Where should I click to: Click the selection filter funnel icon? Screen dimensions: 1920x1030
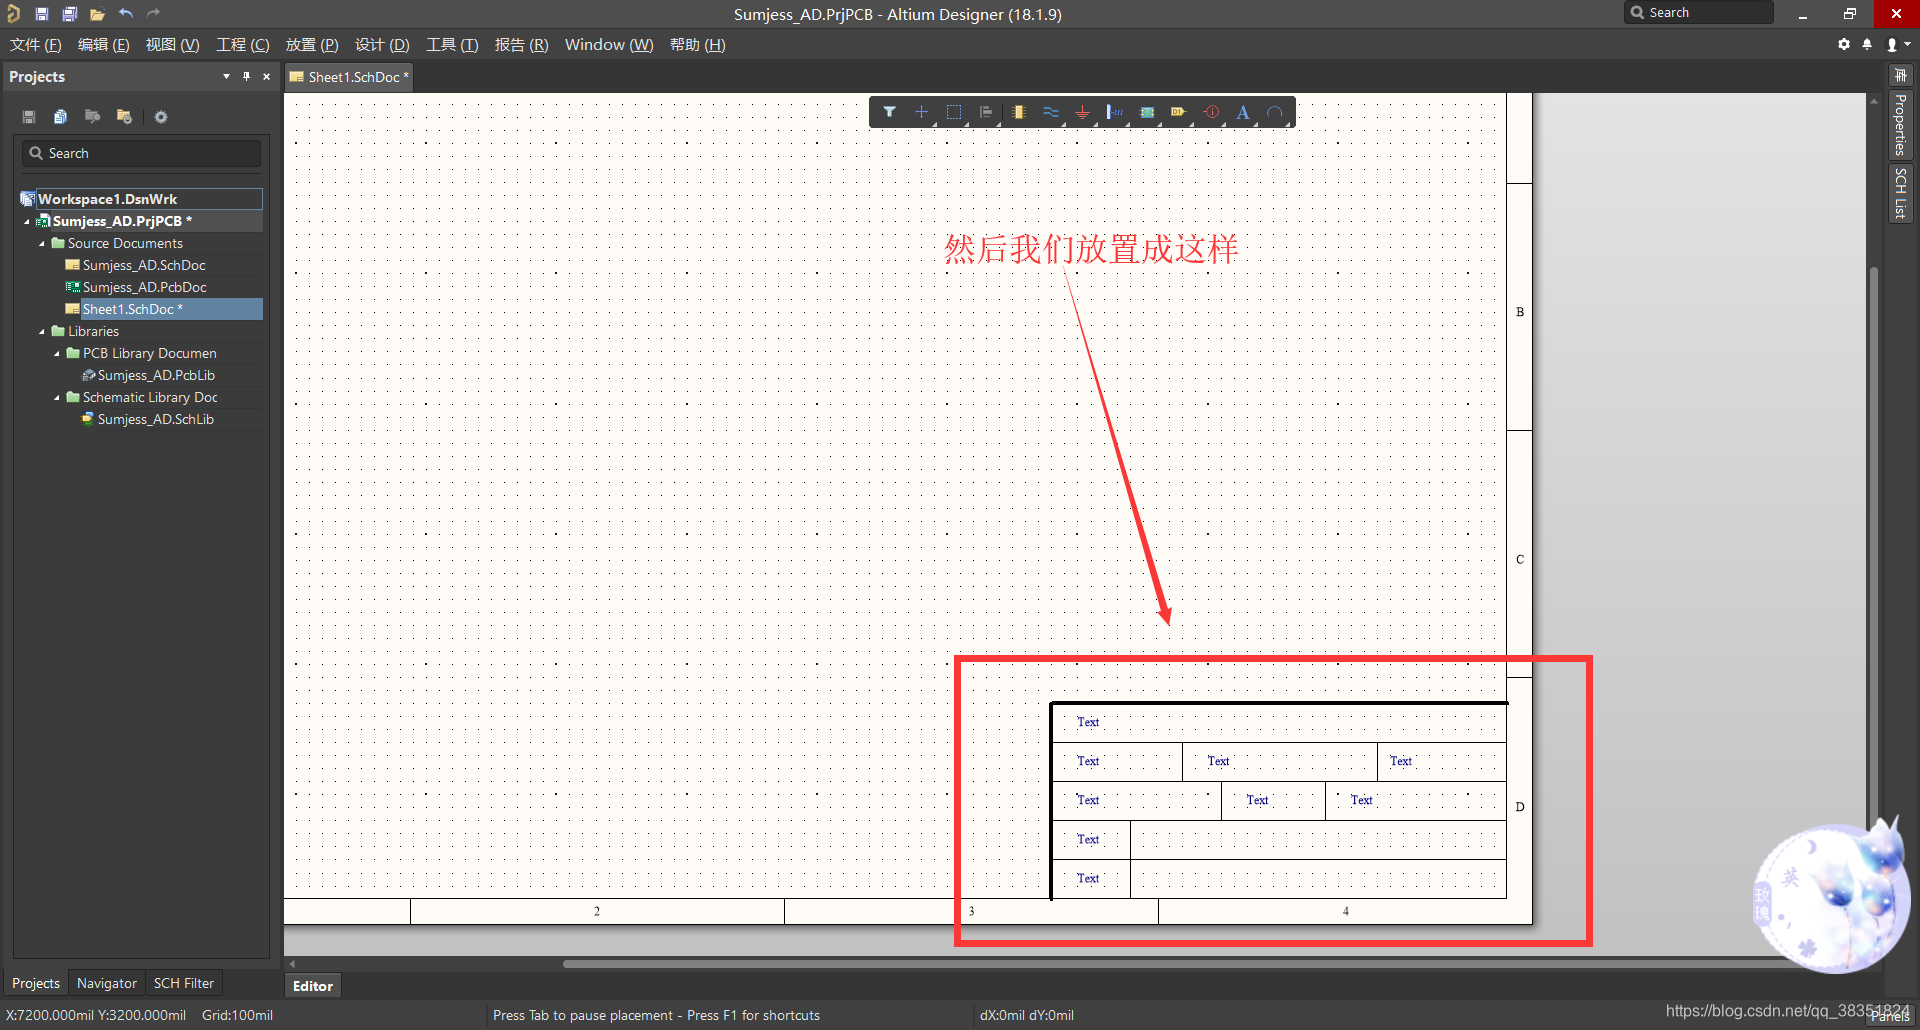tap(889, 112)
